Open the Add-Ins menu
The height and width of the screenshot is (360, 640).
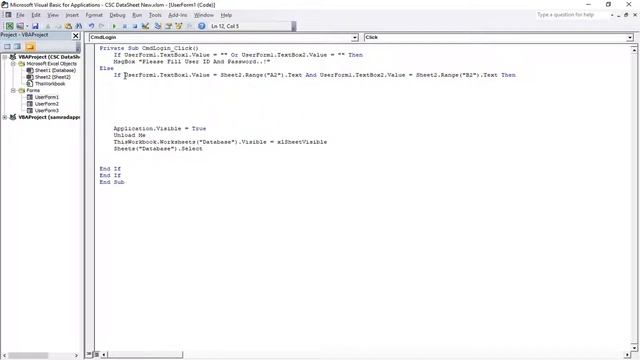[x=178, y=15]
